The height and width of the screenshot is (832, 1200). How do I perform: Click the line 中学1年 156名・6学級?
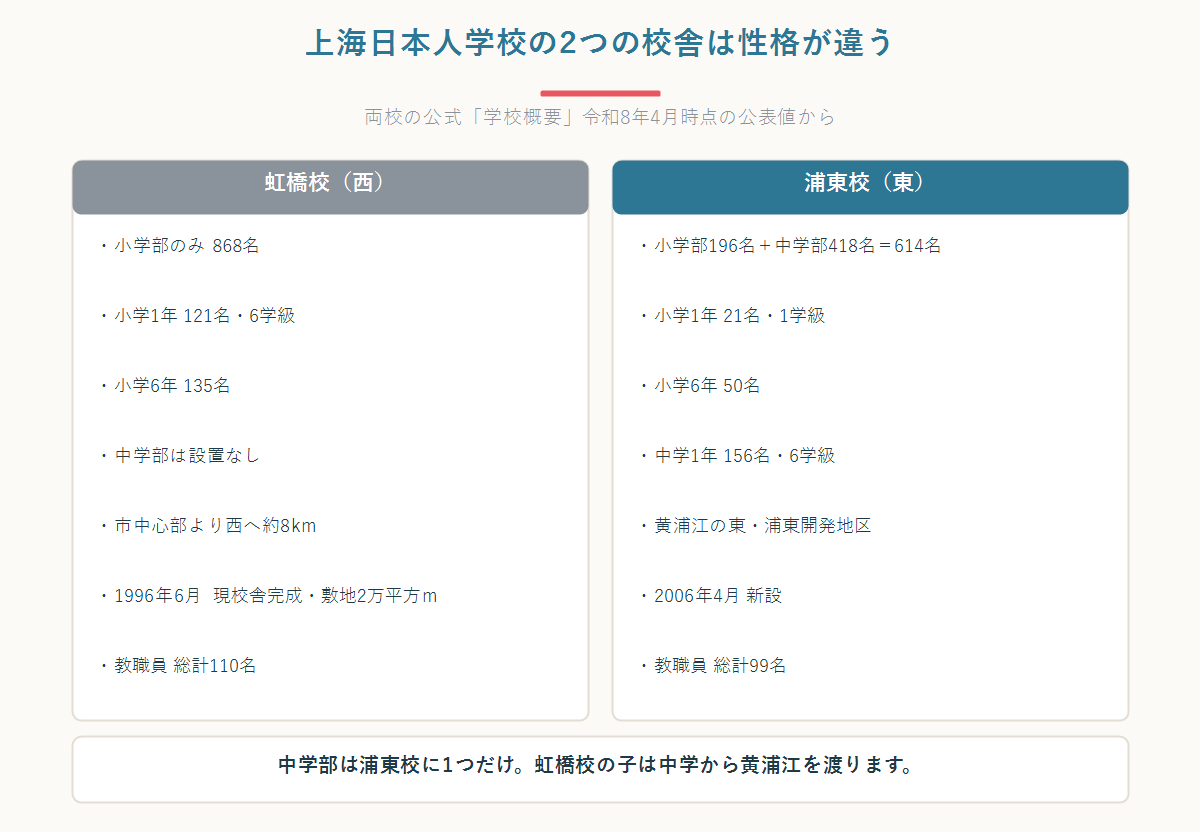tap(736, 455)
